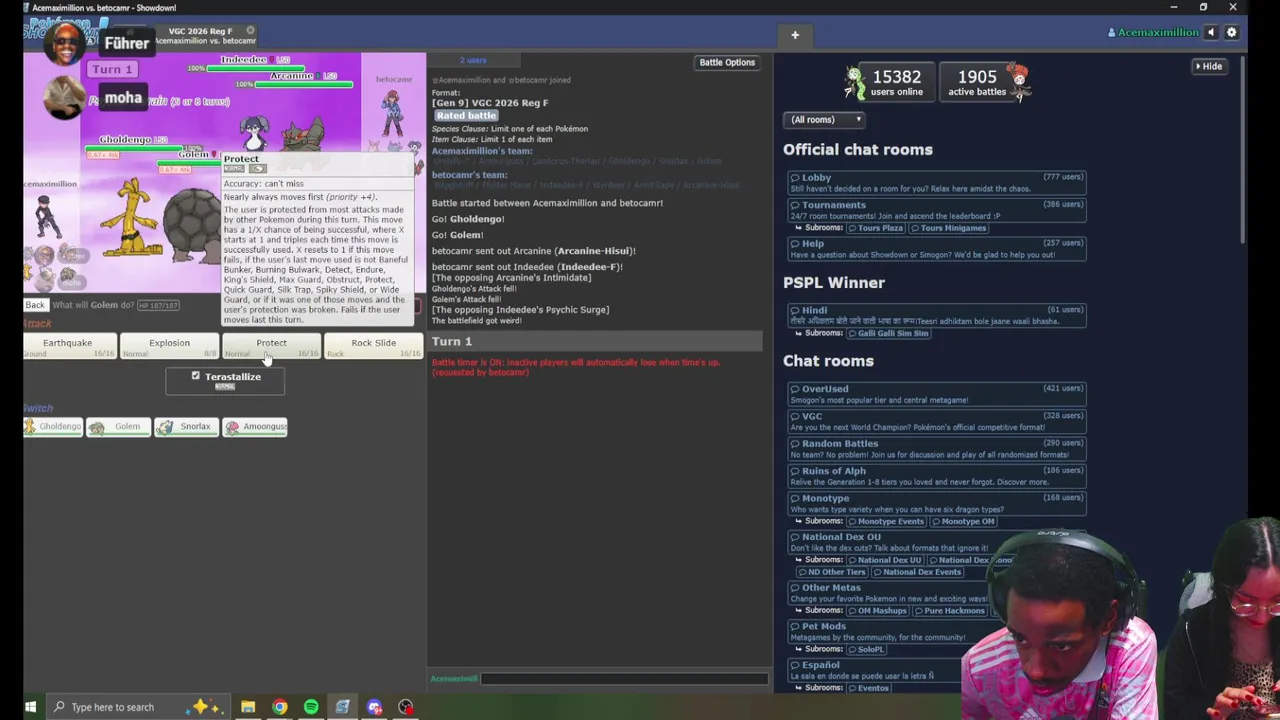
Task: Open the Eventos subroom
Action: (x=870, y=688)
